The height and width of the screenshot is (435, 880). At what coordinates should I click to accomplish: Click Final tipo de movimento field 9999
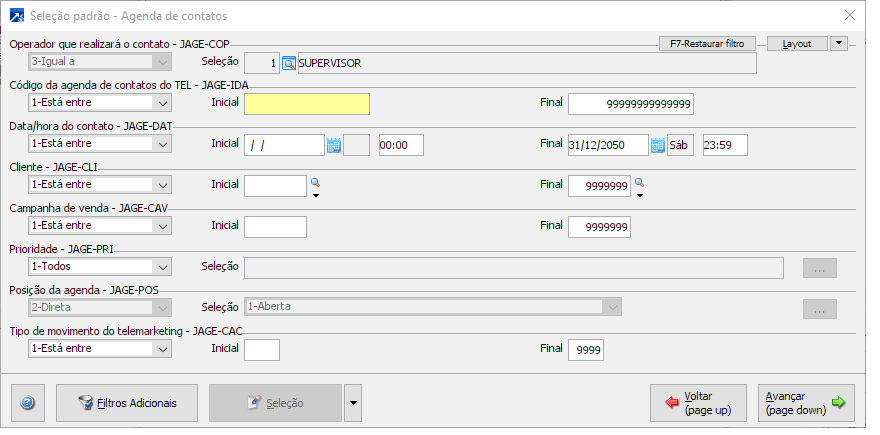coord(586,350)
